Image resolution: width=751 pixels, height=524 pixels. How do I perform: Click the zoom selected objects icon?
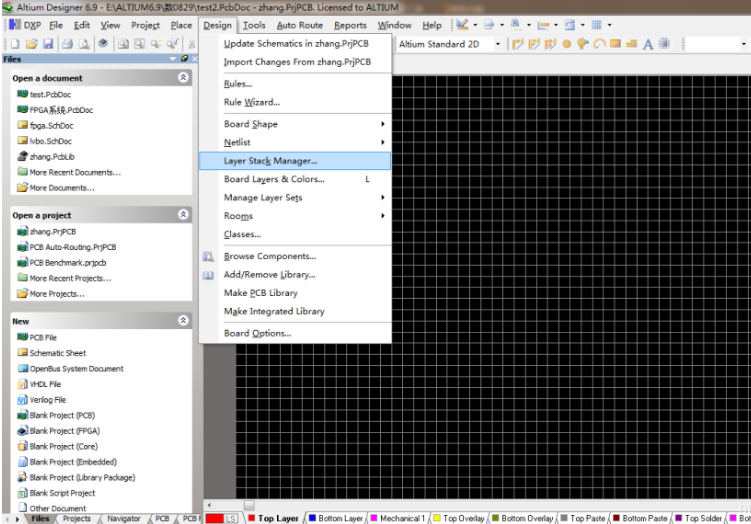(x=156, y=44)
